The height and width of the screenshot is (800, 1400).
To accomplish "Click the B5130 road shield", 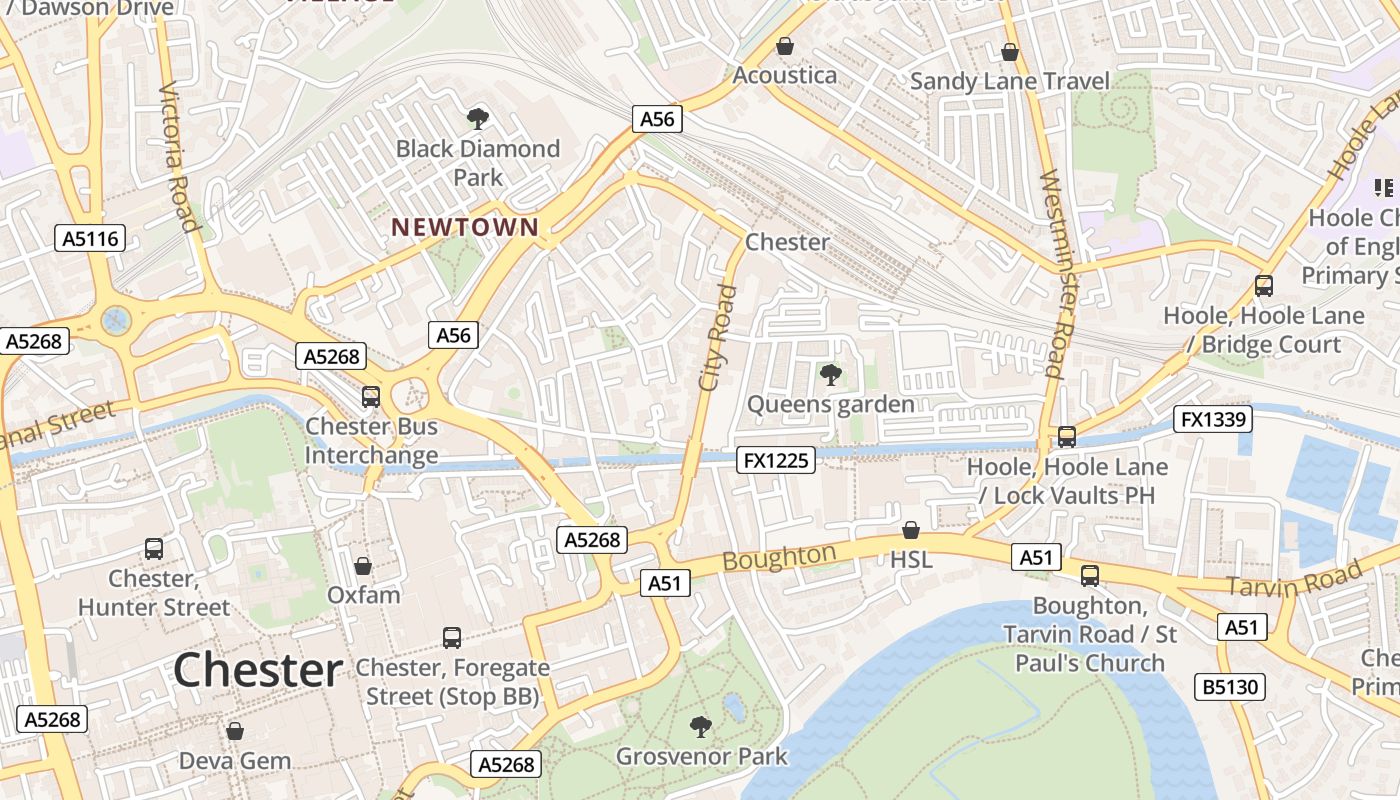I will coord(1230,688).
